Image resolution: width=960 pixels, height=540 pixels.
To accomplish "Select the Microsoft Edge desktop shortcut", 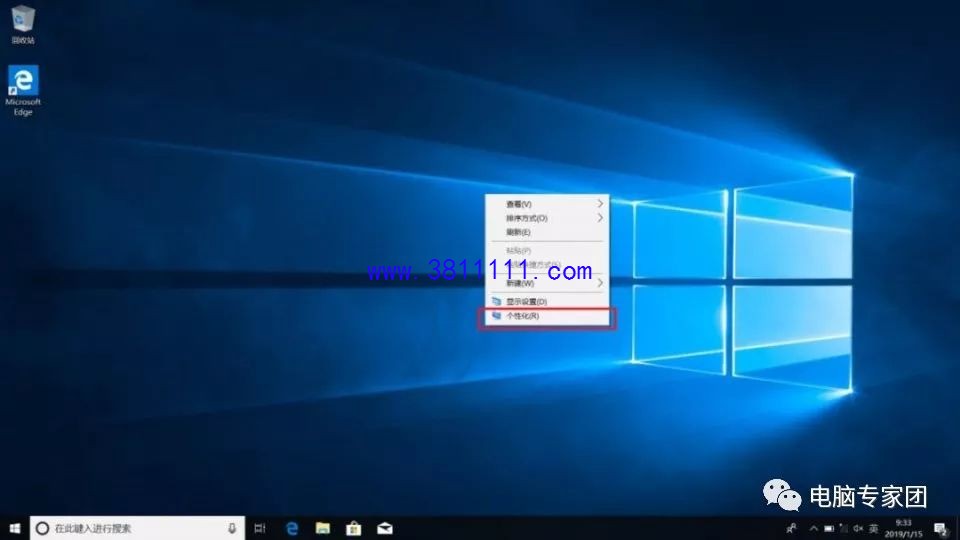I will click(23, 91).
